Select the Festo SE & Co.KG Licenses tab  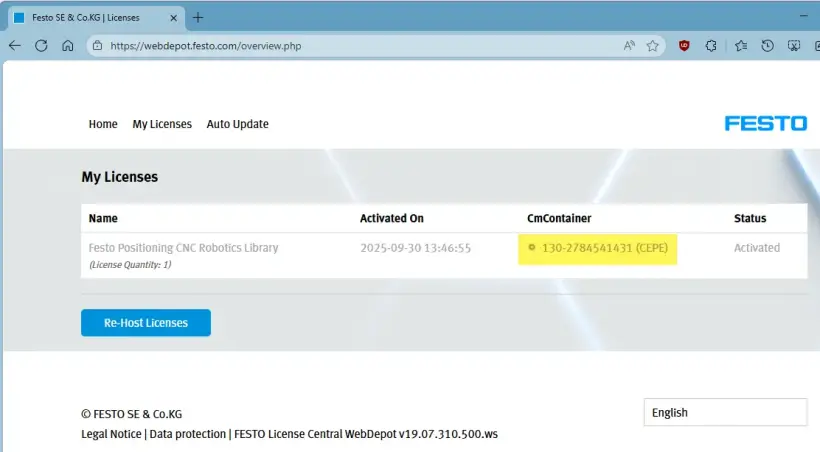pos(96,18)
